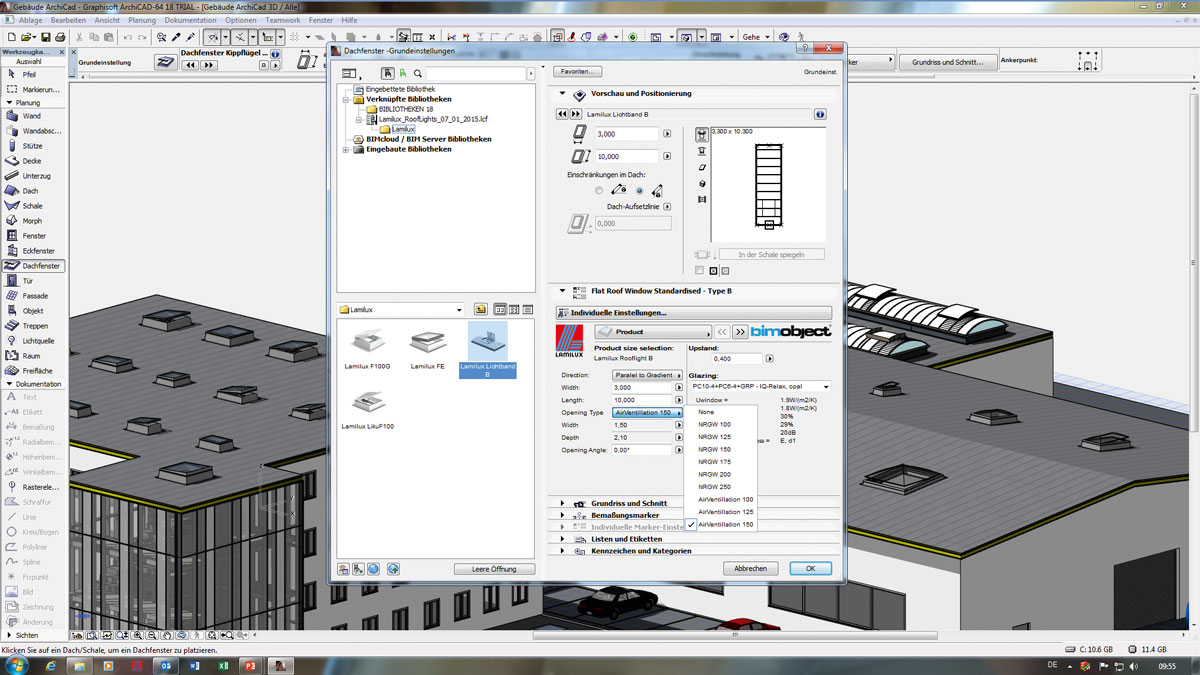Viewport: 1200px width, 675px height.
Task: Tick the checkbox below mirror button
Action: (x=699, y=271)
